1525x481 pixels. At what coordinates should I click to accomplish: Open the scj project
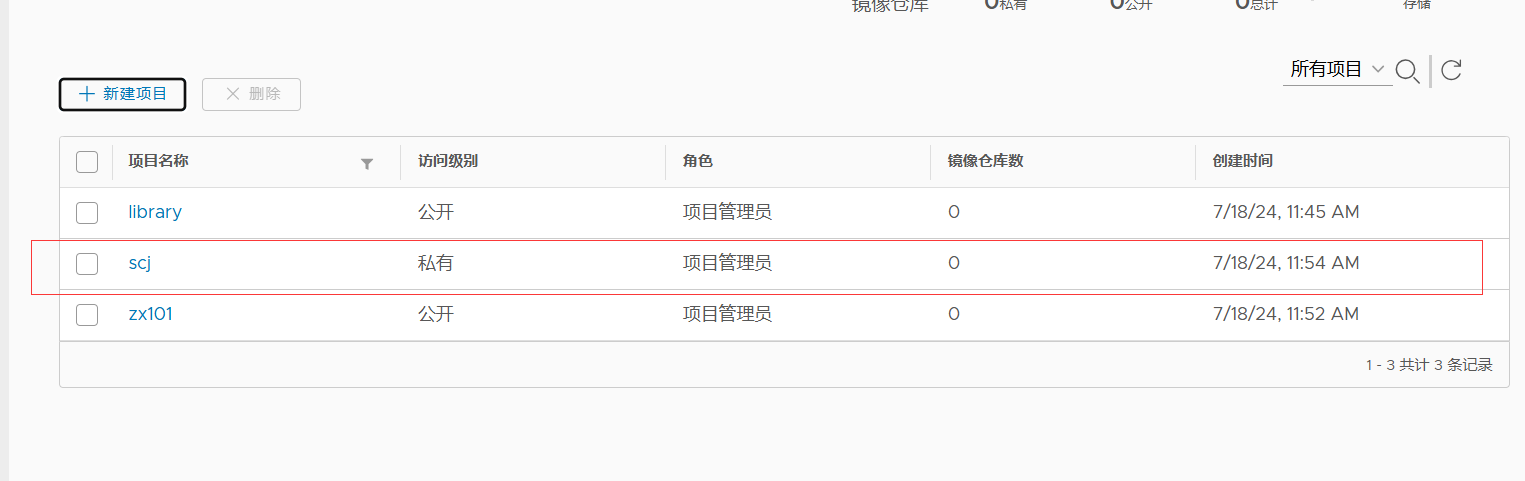(x=139, y=263)
